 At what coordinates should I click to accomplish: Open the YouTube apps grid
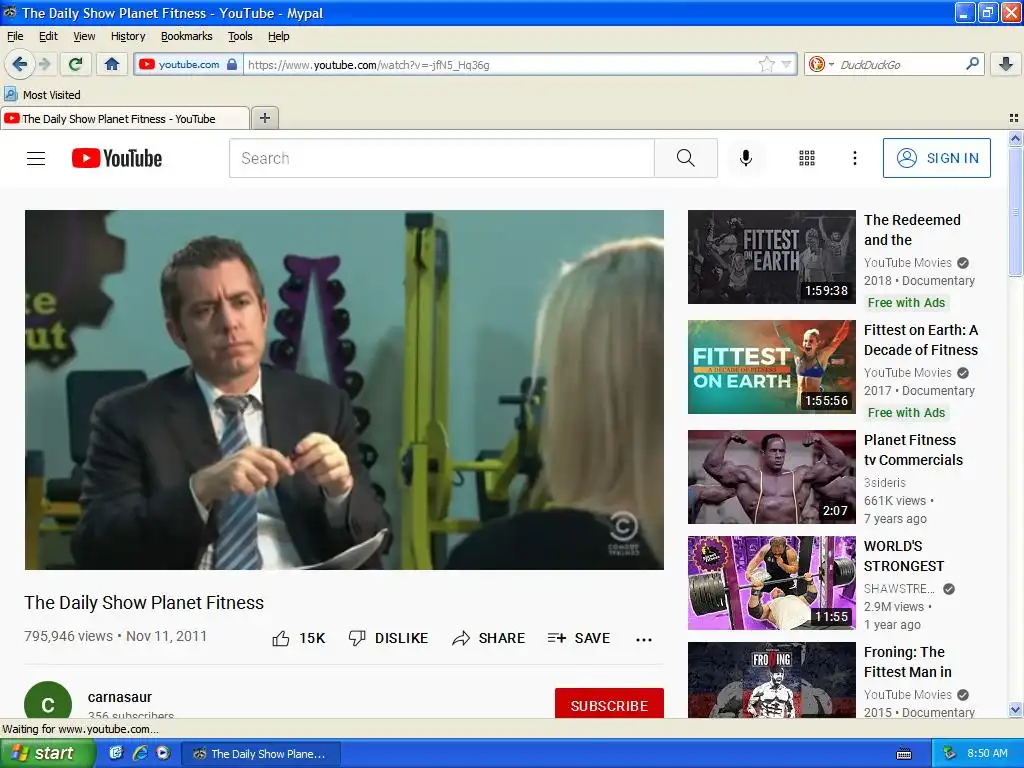pyautogui.click(x=807, y=158)
